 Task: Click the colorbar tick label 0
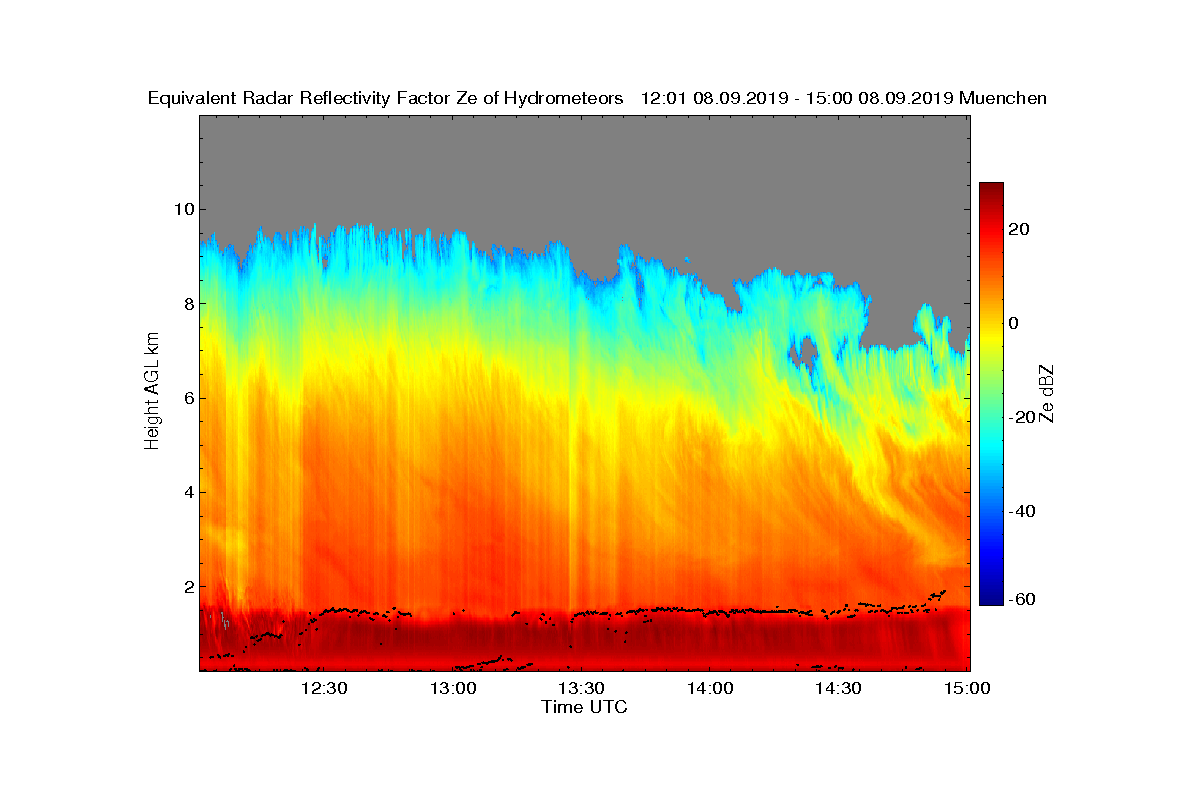click(x=1014, y=323)
